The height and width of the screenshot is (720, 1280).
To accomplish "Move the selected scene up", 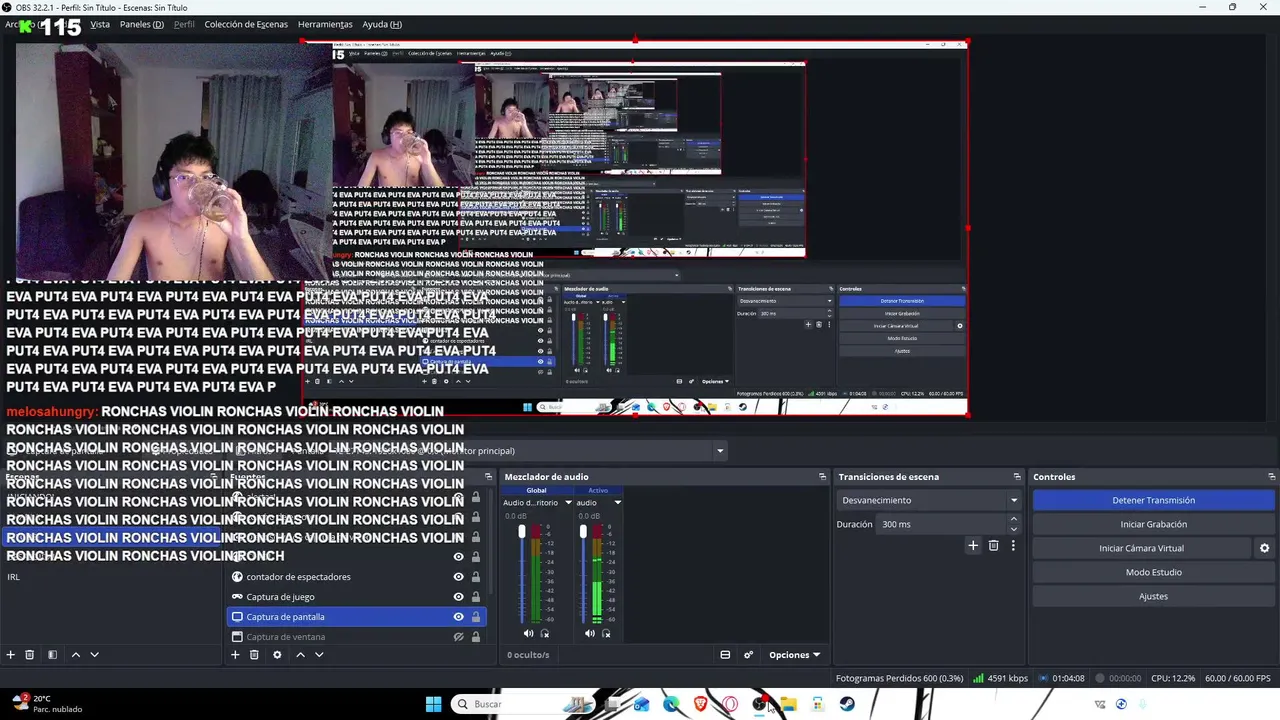I will 76,655.
